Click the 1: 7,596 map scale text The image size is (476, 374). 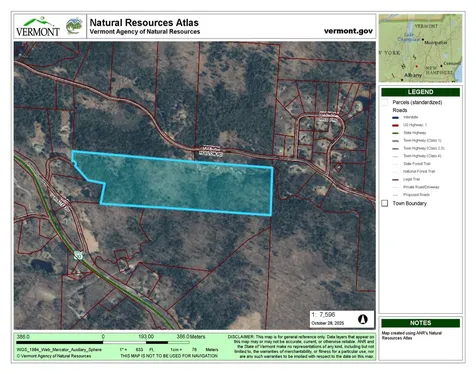point(323,315)
